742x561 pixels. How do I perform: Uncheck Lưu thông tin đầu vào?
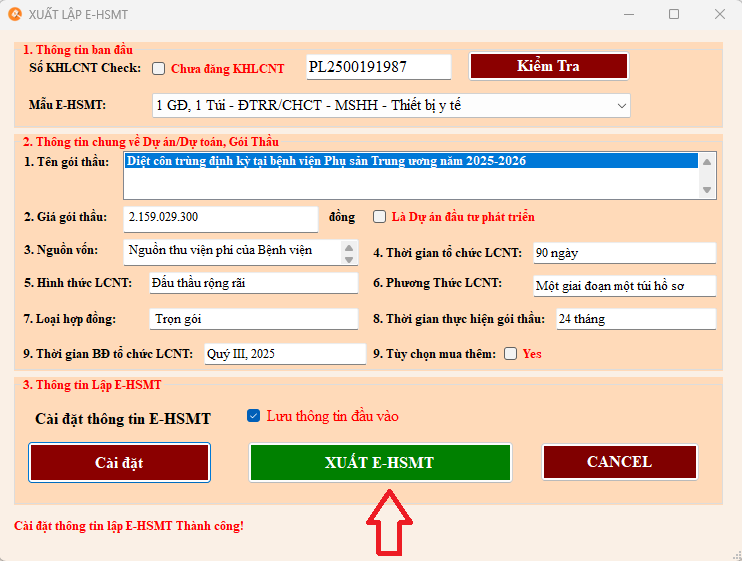click(x=253, y=416)
